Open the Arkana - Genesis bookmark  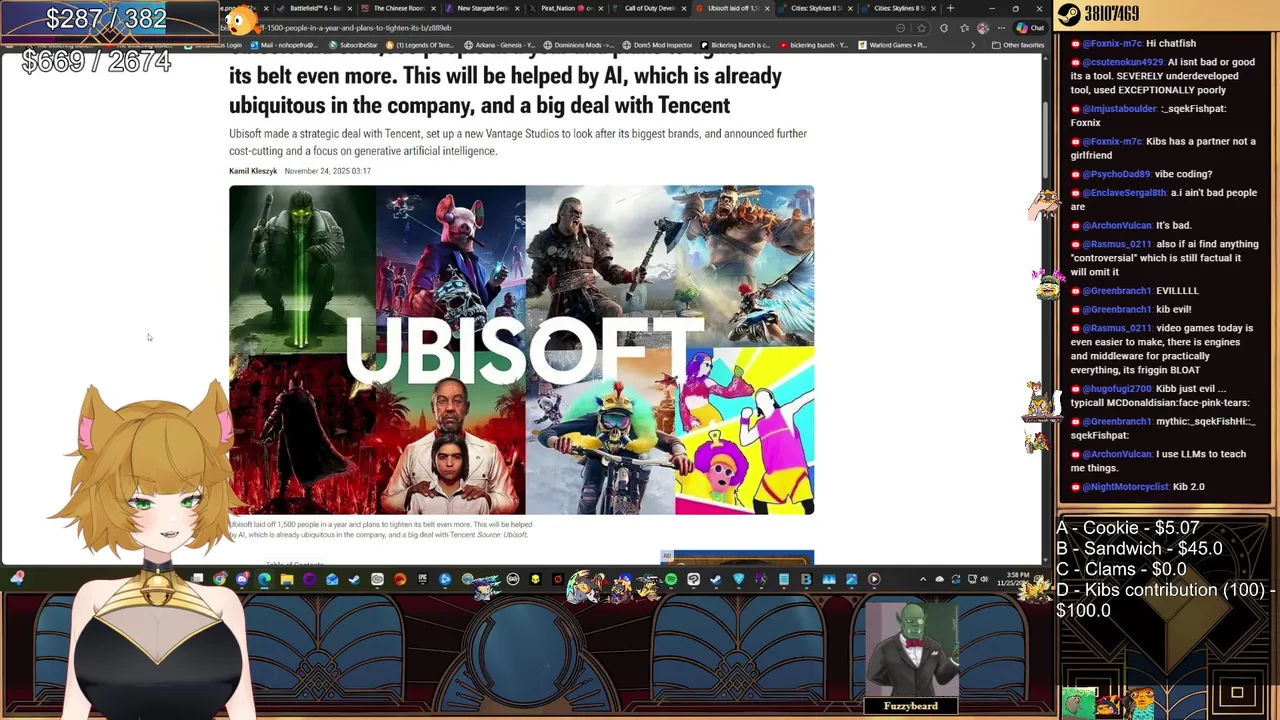point(500,45)
